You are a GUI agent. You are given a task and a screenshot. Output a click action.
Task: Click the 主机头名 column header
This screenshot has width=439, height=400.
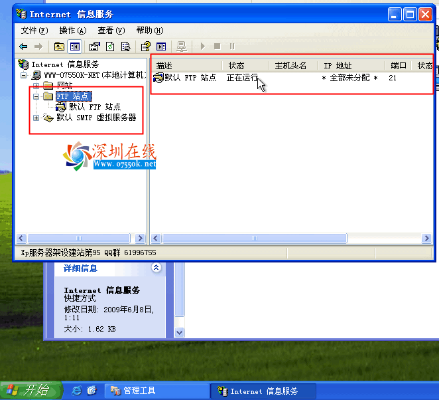[x=293, y=65]
